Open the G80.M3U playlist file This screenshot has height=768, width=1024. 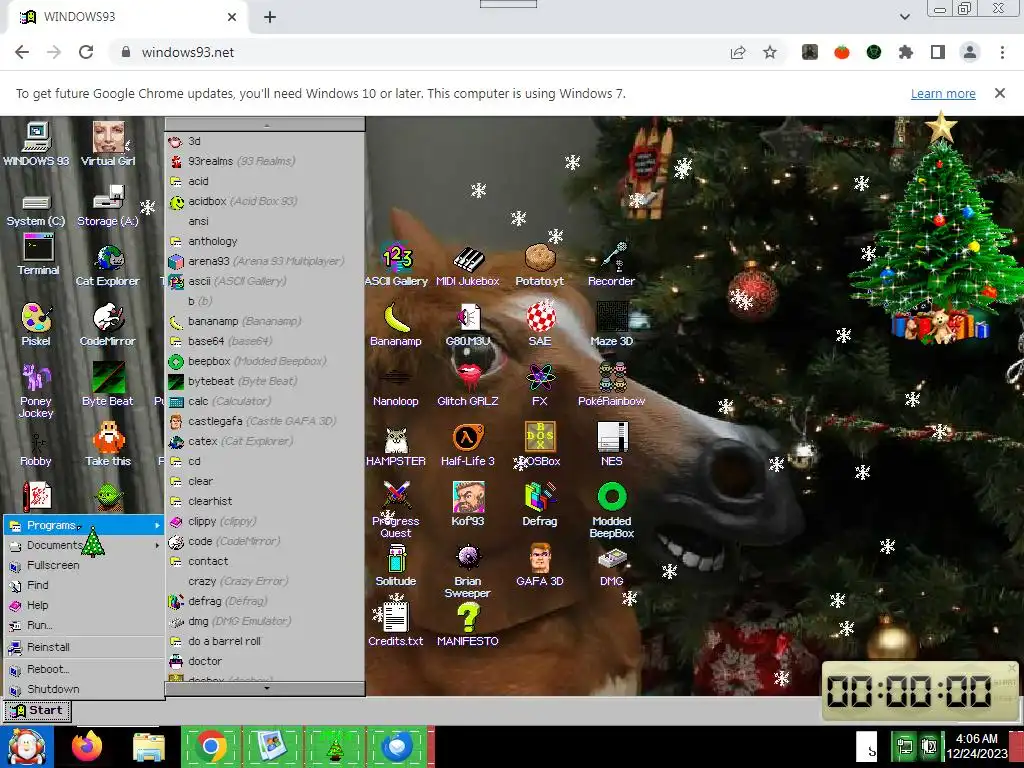click(x=468, y=325)
